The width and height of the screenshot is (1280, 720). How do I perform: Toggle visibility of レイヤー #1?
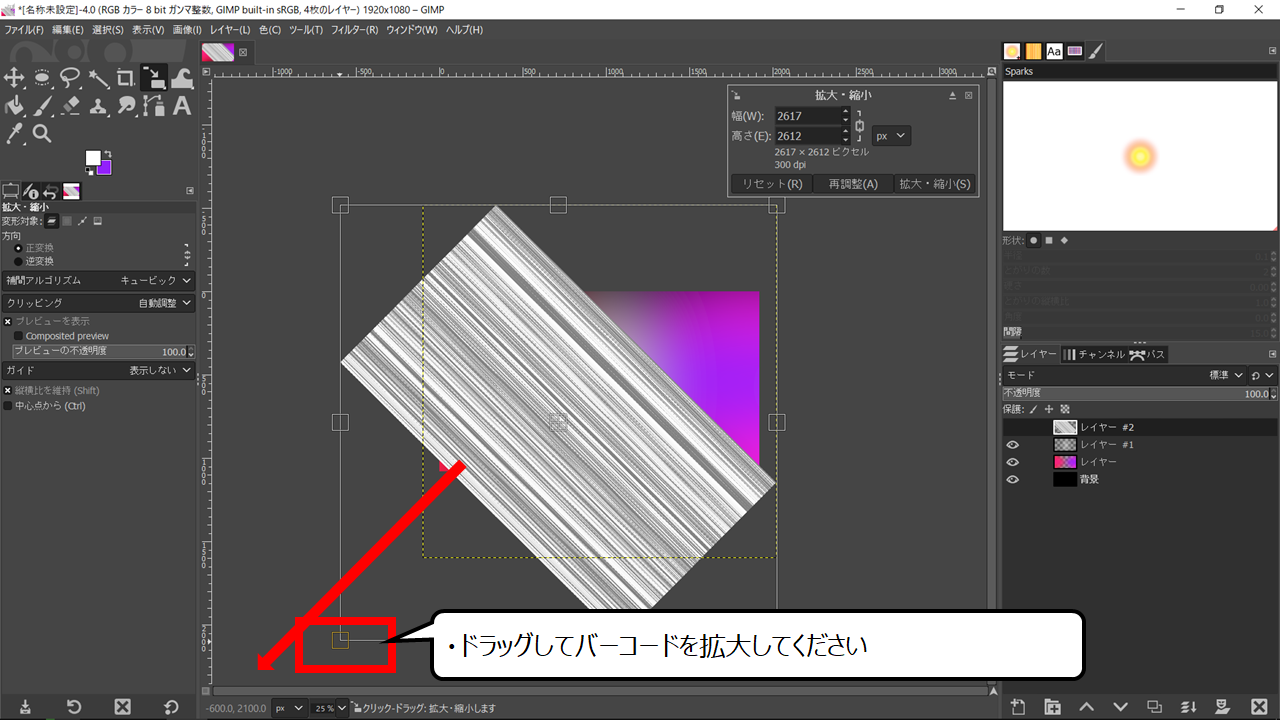click(x=1012, y=445)
